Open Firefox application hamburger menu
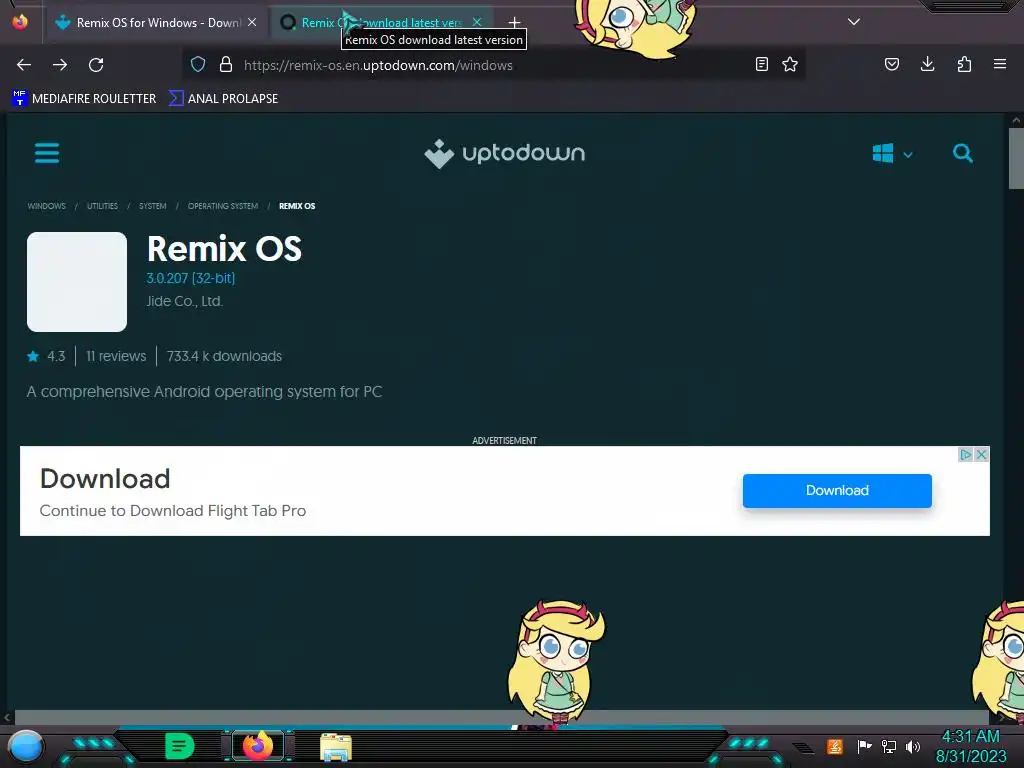The image size is (1024, 768). click(1000, 65)
